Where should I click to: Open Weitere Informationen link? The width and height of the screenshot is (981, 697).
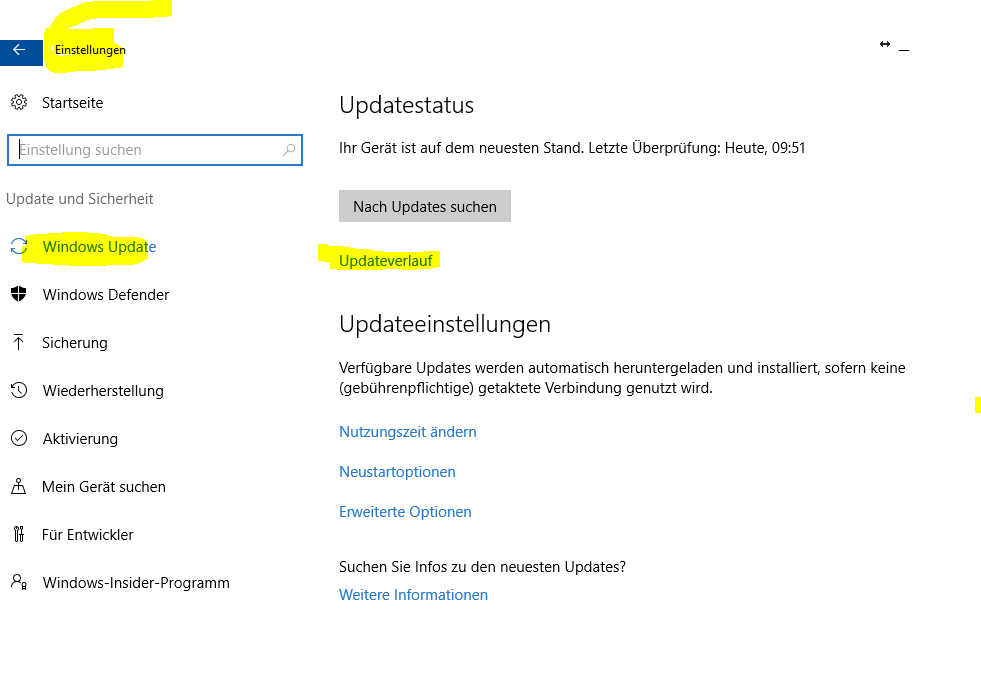click(x=414, y=594)
